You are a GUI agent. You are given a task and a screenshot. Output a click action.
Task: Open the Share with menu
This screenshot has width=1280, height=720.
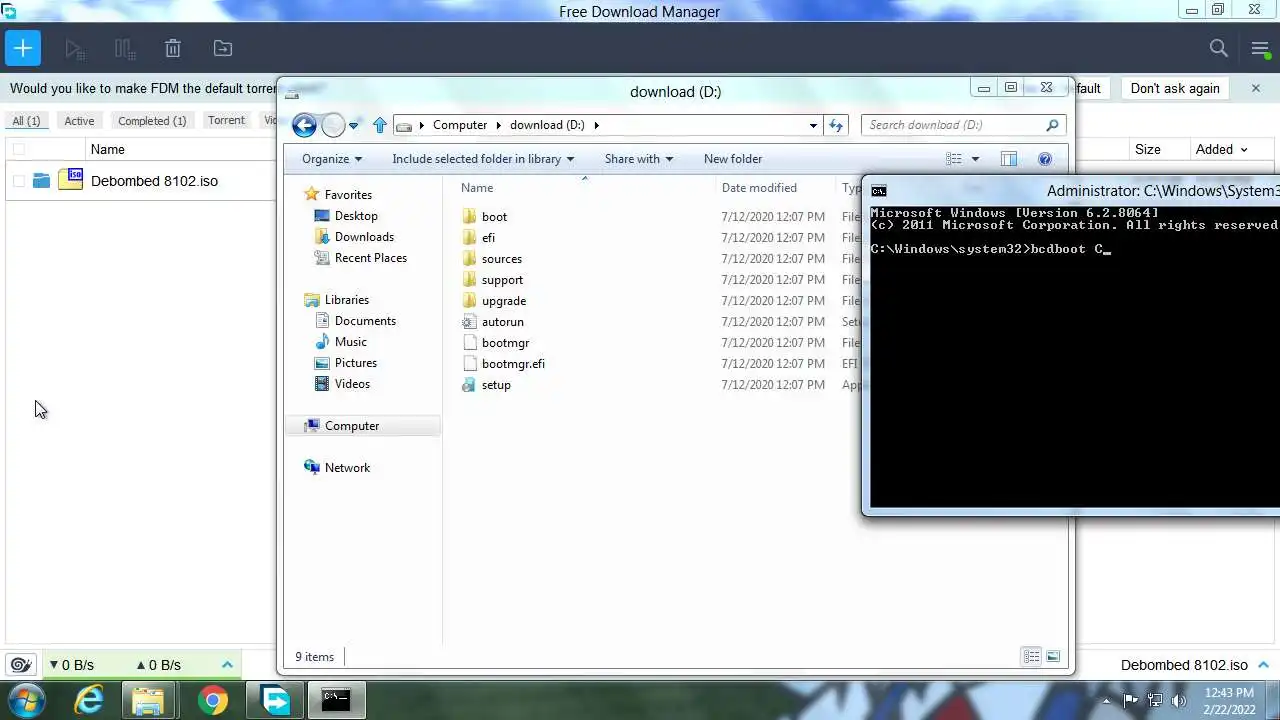pyautogui.click(x=639, y=159)
